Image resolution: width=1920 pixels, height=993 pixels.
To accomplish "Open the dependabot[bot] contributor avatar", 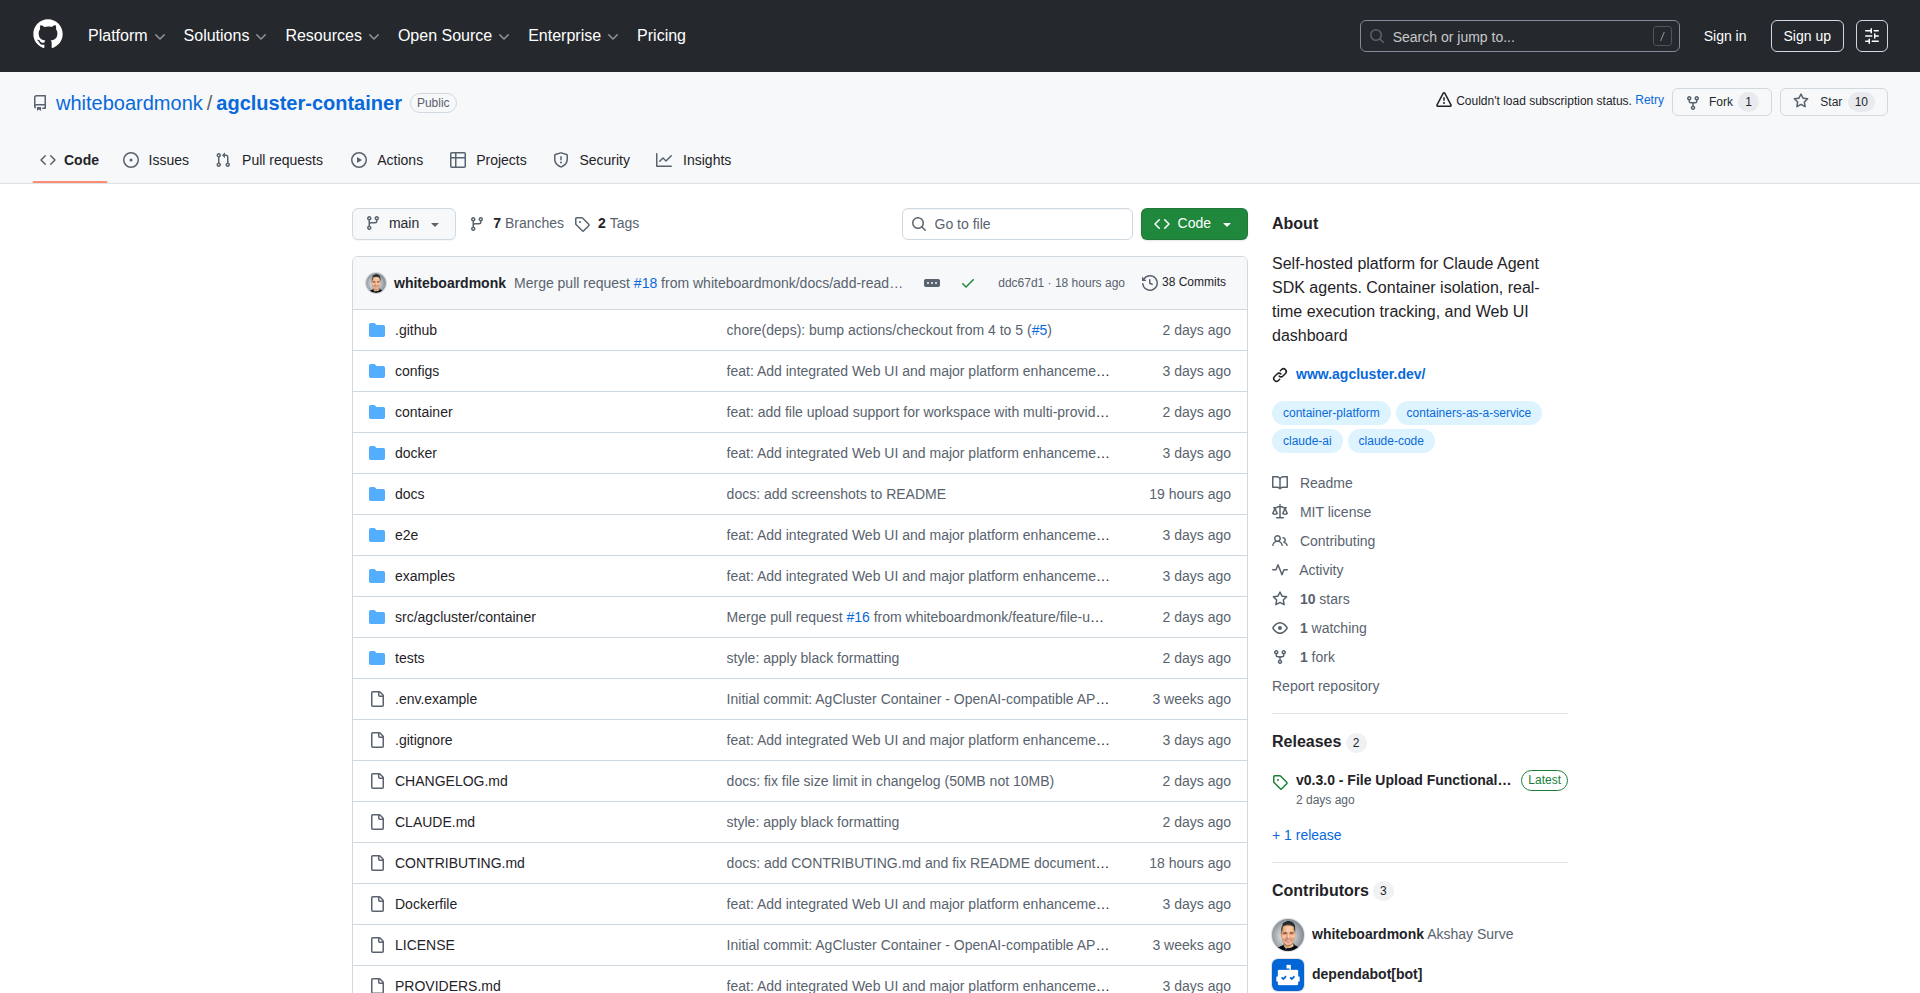I will (1288, 974).
